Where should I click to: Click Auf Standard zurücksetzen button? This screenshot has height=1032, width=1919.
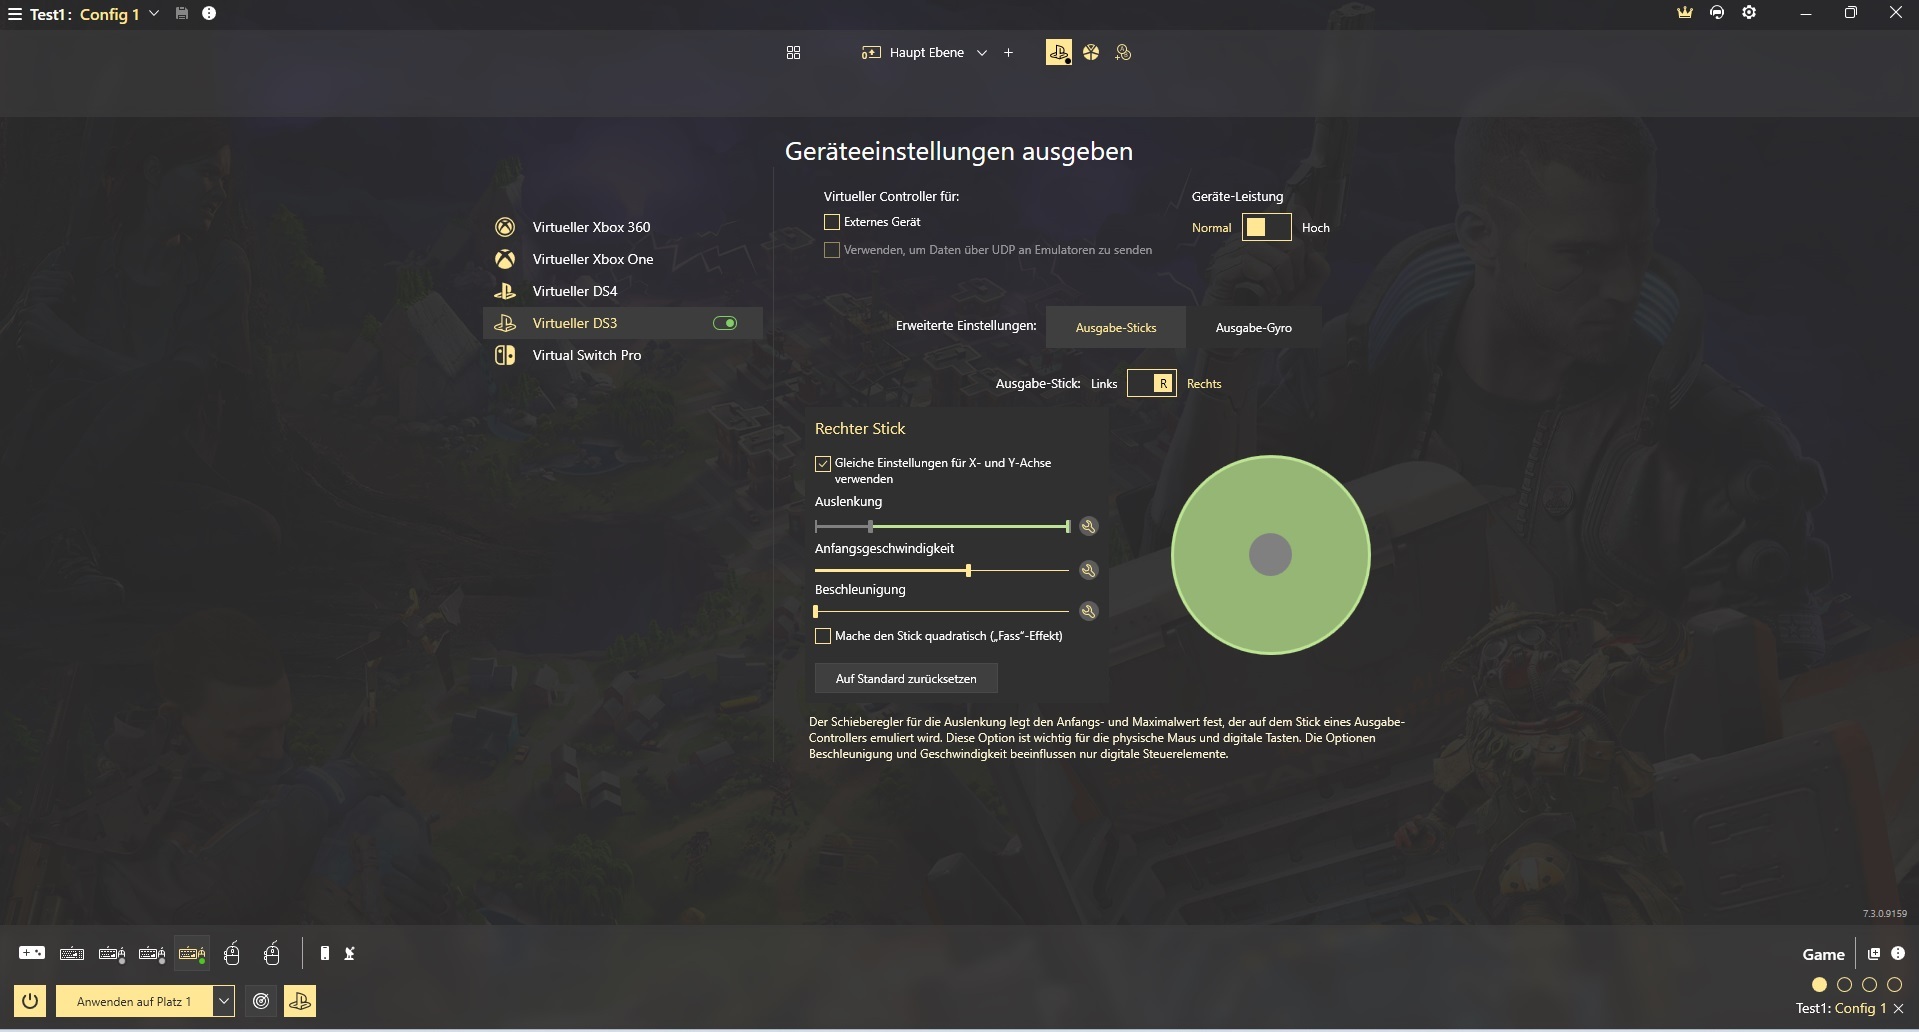pyautogui.click(x=906, y=679)
